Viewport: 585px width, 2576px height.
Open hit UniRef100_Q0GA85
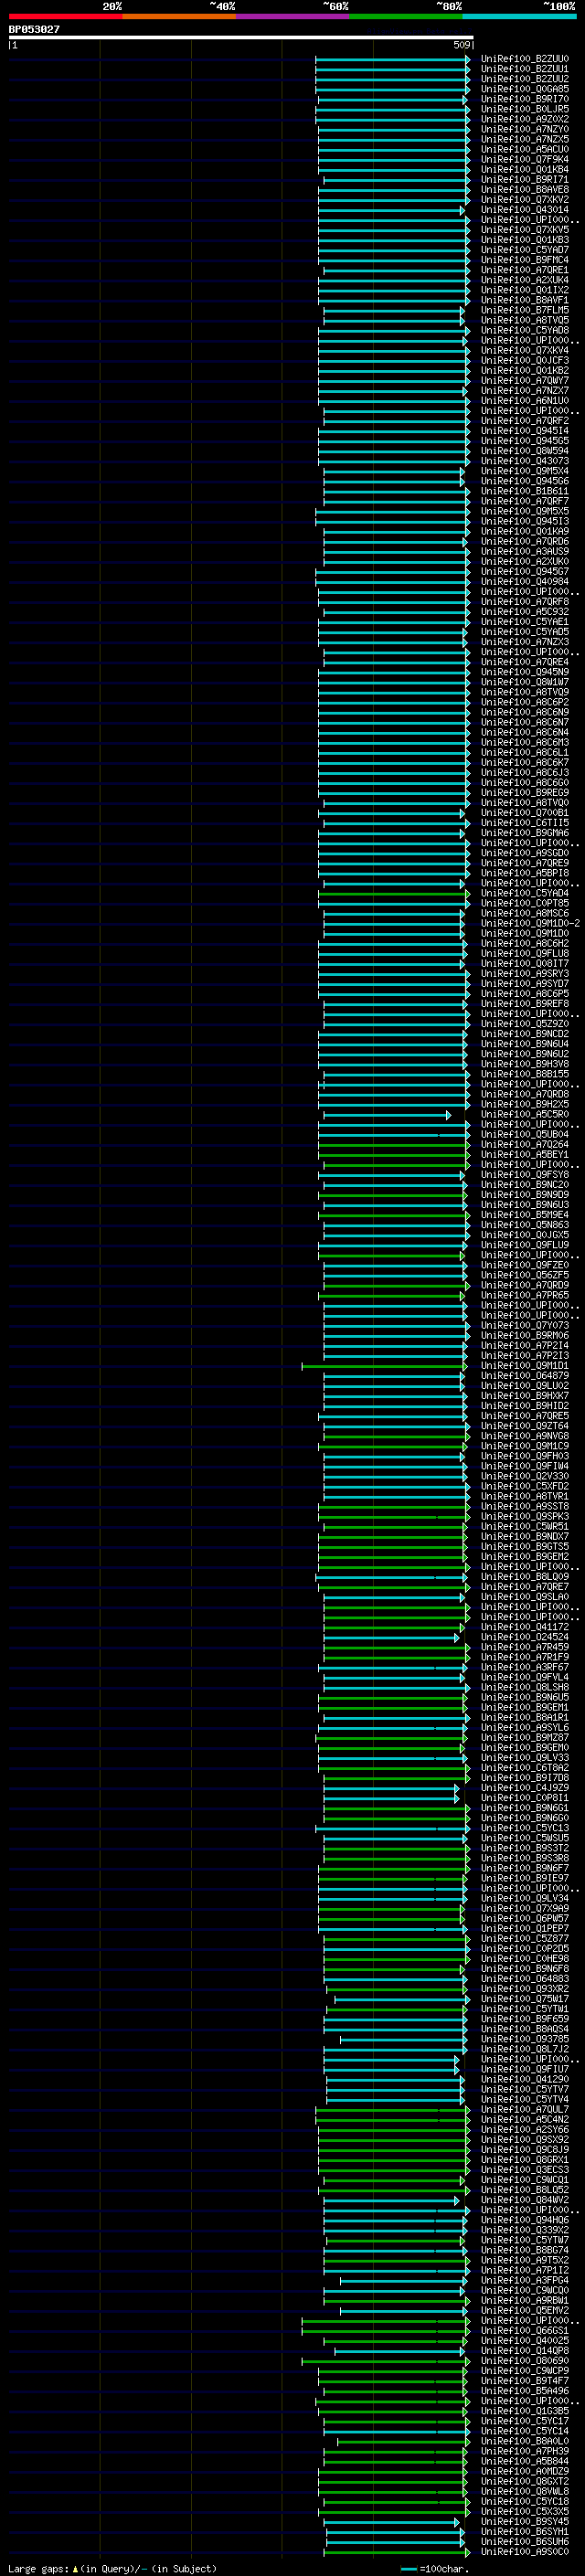click(x=525, y=89)
